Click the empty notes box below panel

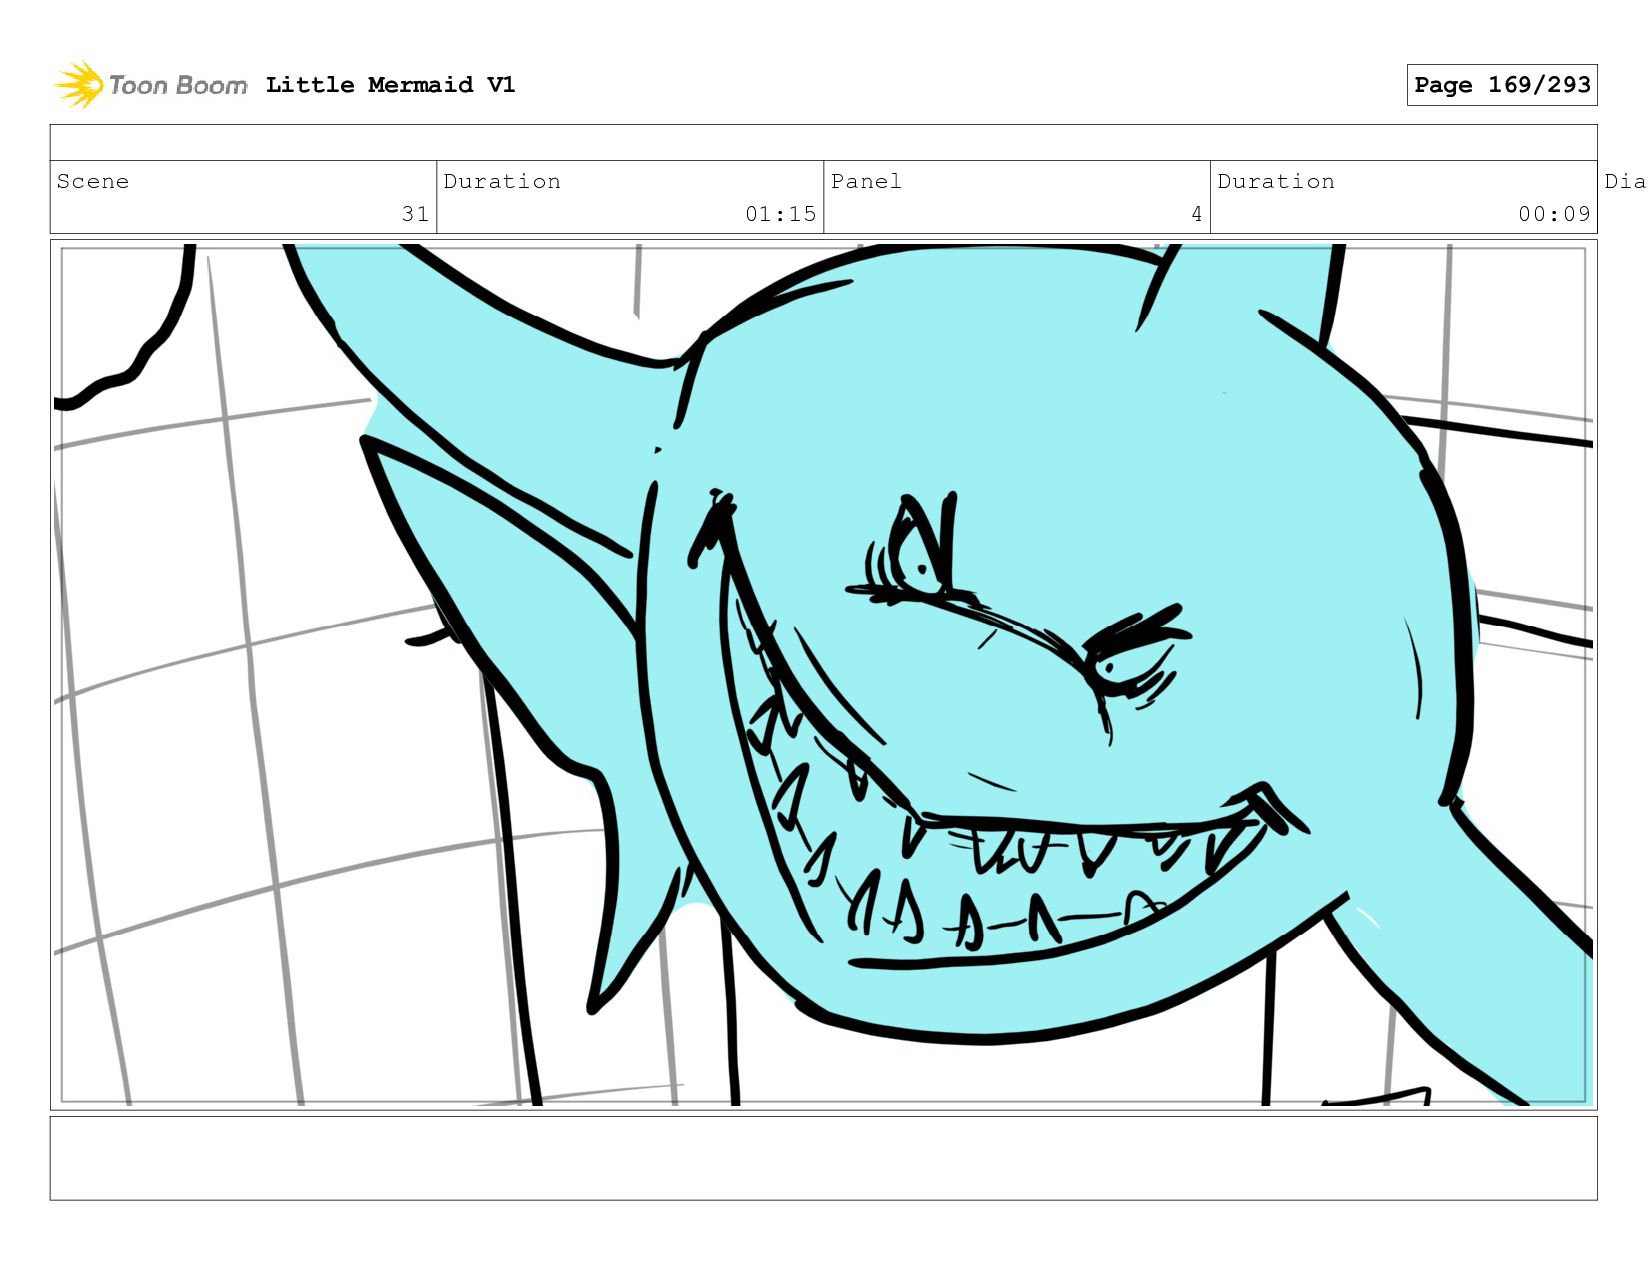point(823,1158)
